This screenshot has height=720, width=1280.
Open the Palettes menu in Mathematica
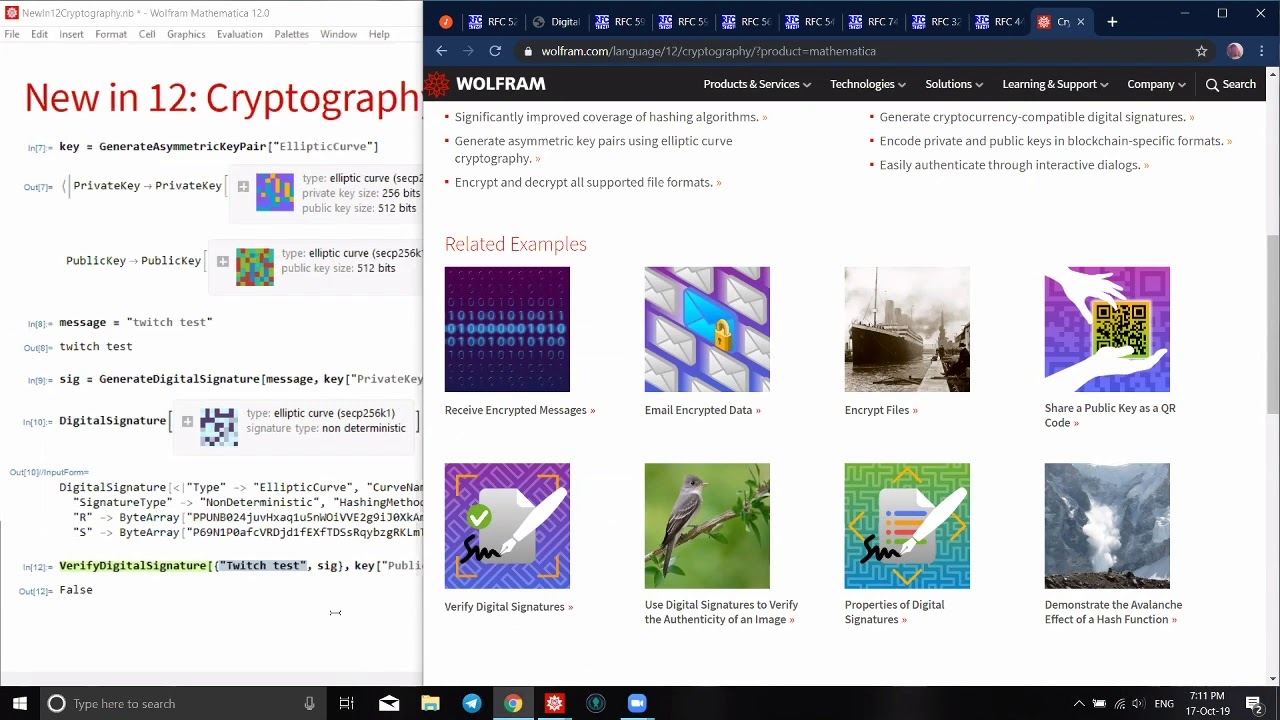coord(292,34)
